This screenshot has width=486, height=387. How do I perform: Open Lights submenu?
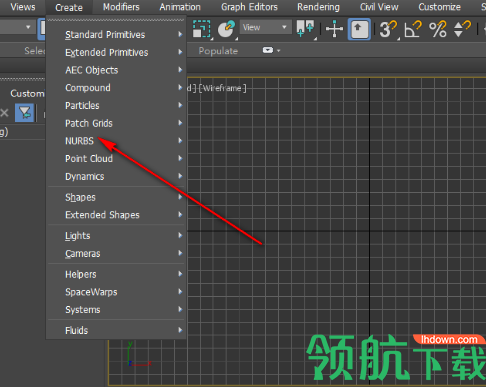click(116, 235)
